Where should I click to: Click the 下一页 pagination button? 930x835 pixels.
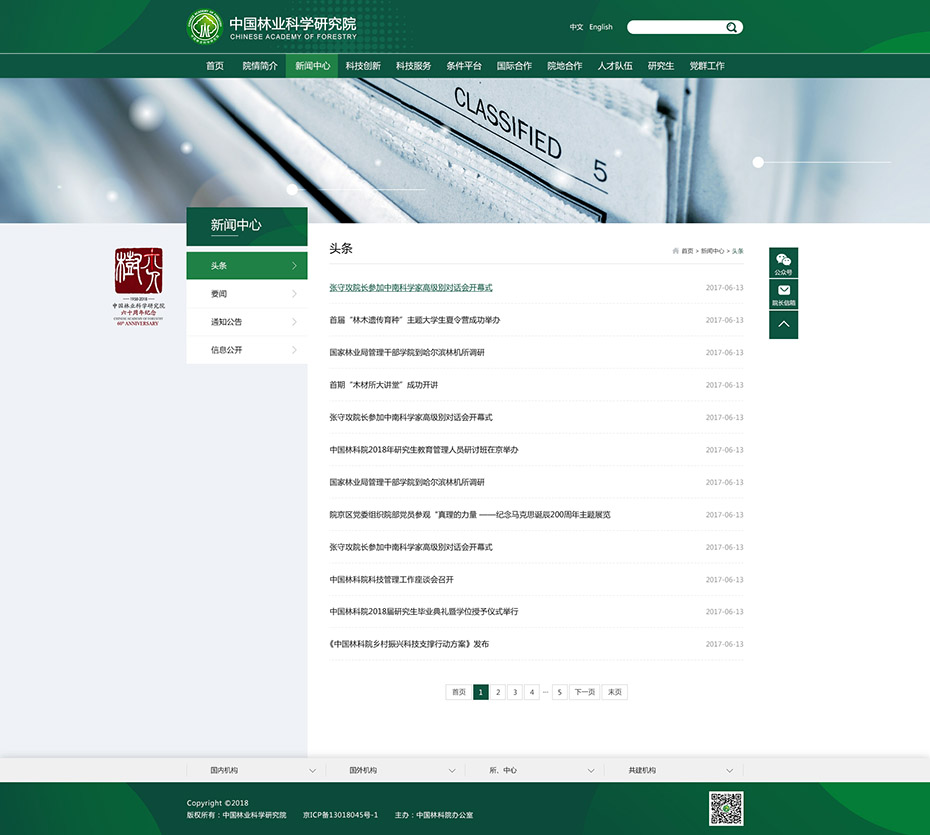click(585, 692)
